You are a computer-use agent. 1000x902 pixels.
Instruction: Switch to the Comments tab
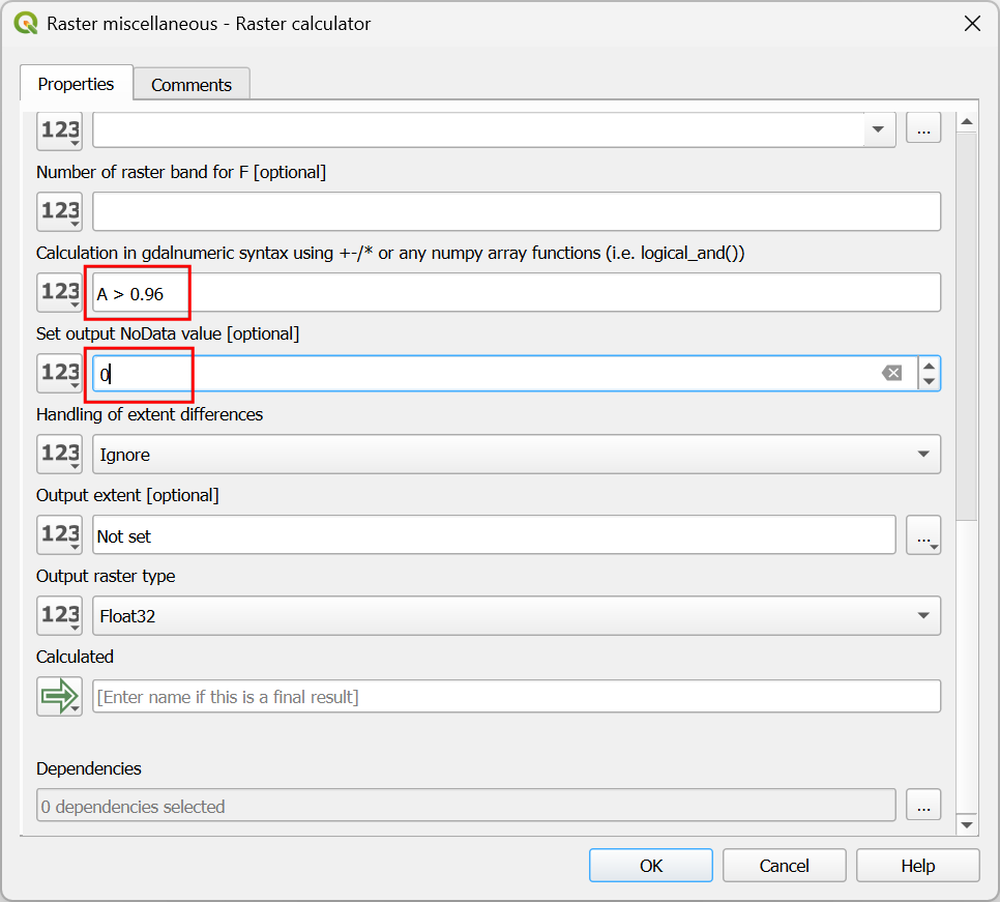click(191, 84)
